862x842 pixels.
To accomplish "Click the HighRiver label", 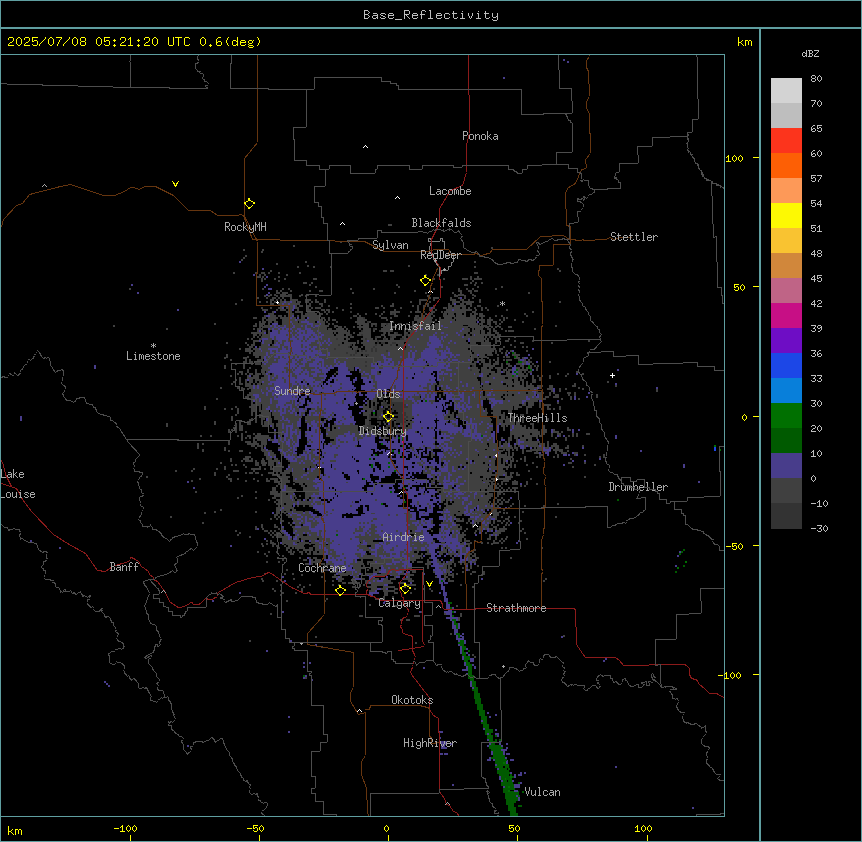I will (430, 743).
